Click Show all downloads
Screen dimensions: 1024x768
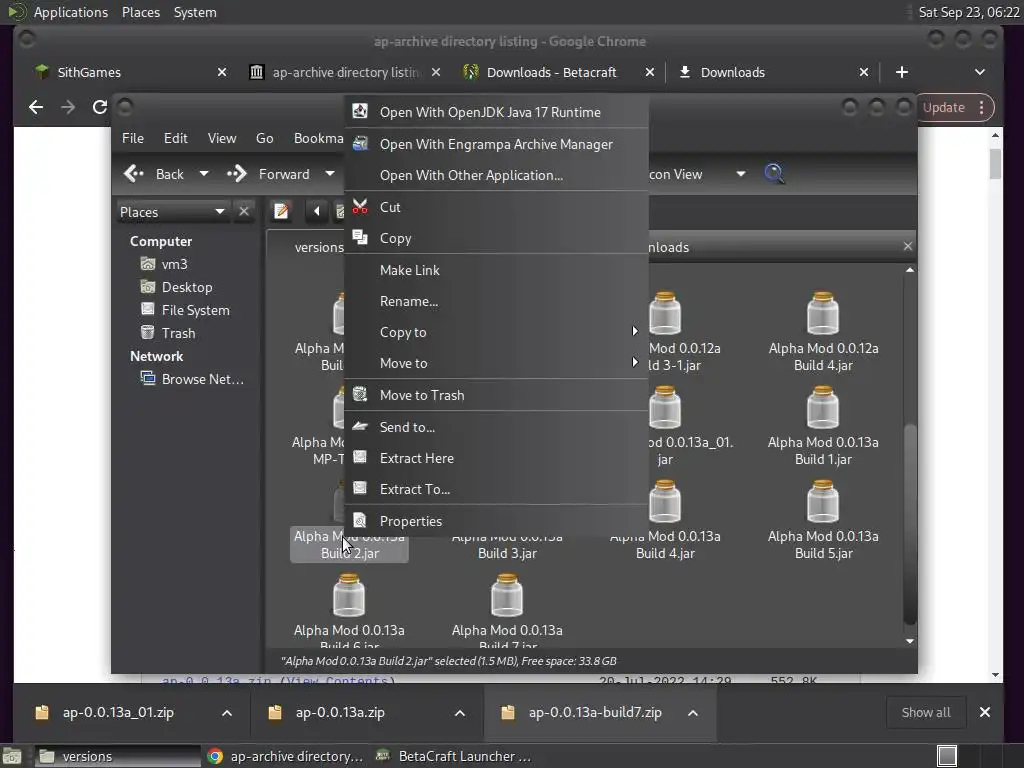925,712
